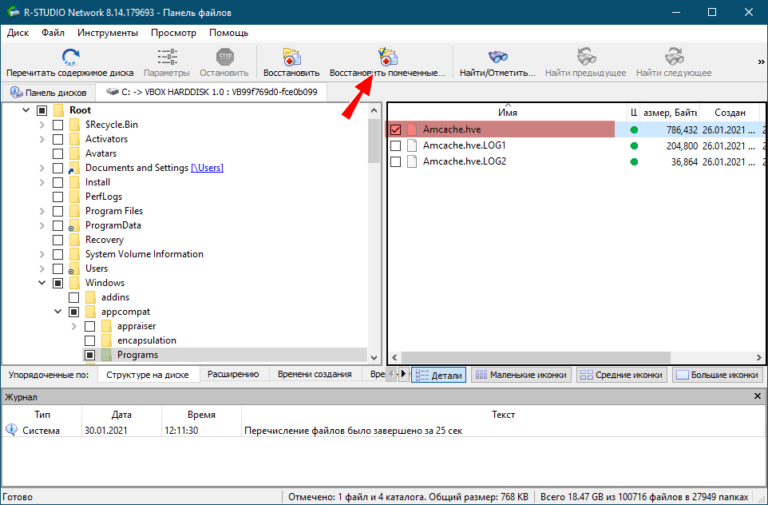The height and width of the screenshot is (505, 768).
Task: Switch to 'Средние иконки' view
Action: (x=621, y=375)
